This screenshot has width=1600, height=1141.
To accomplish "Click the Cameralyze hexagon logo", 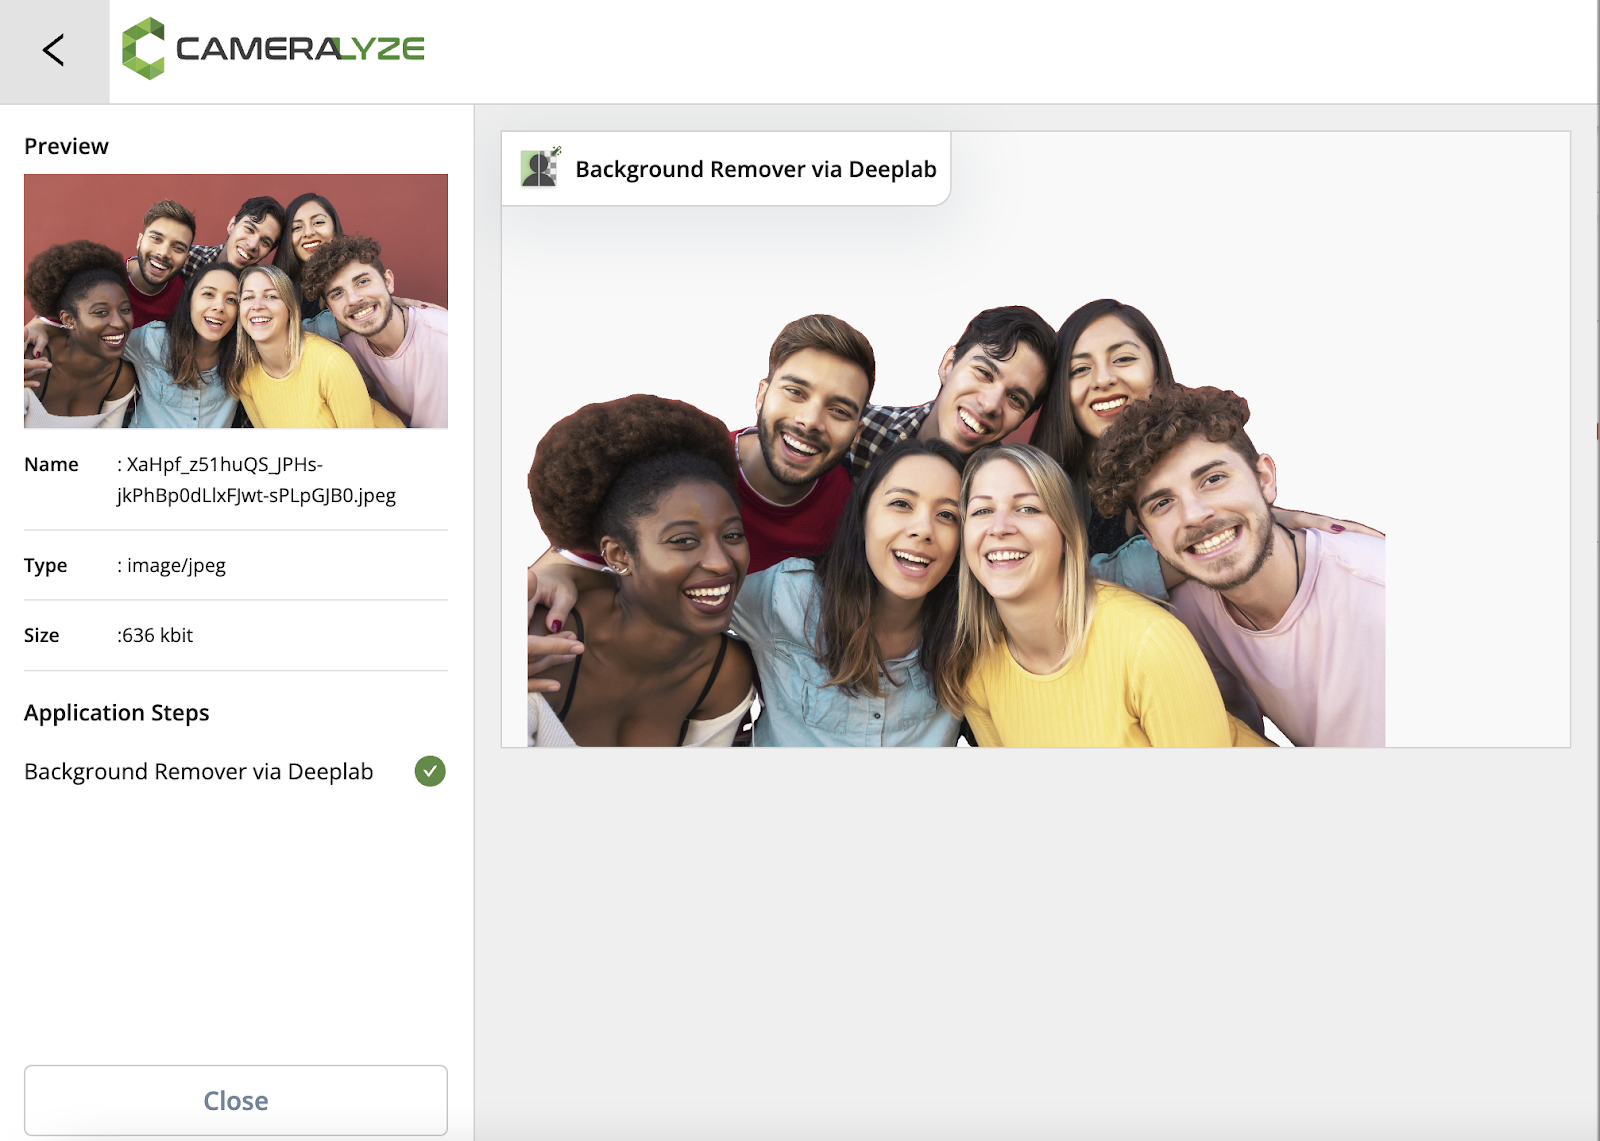I will pyautogui.click(x=143, y=48).
